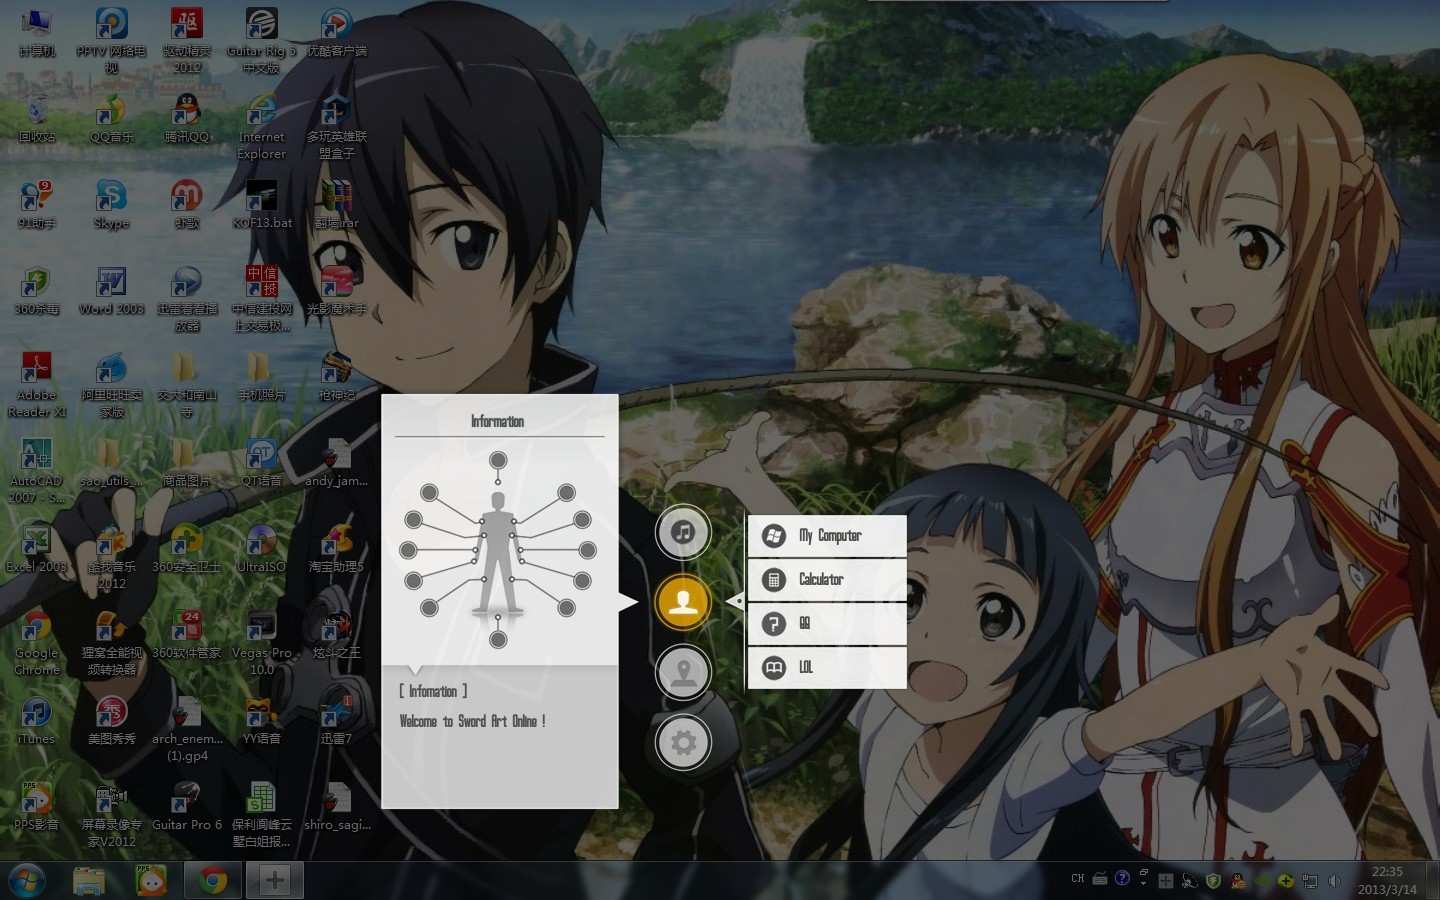
Task: Open Windows Explorer on taskbar
Action: 90,881
